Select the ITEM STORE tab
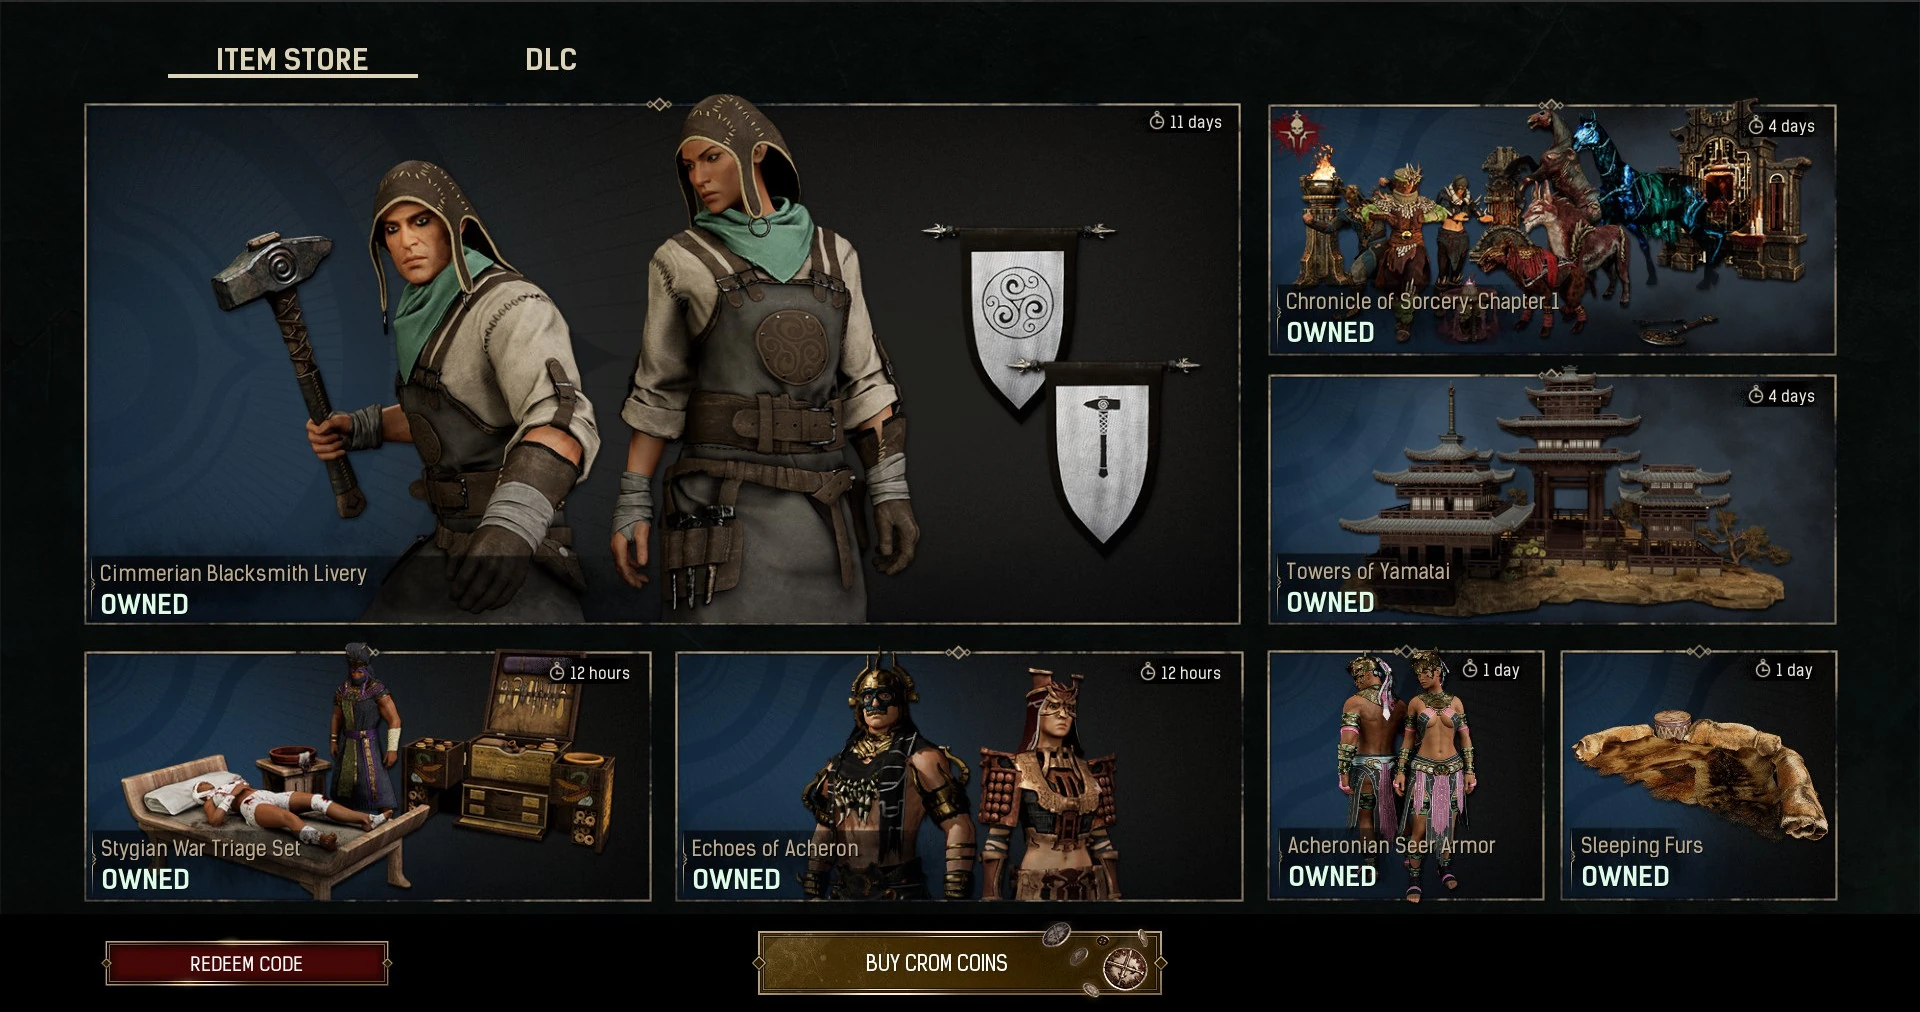The width and height of the screenshot is (1920, 1012). [x=292, y=60]
